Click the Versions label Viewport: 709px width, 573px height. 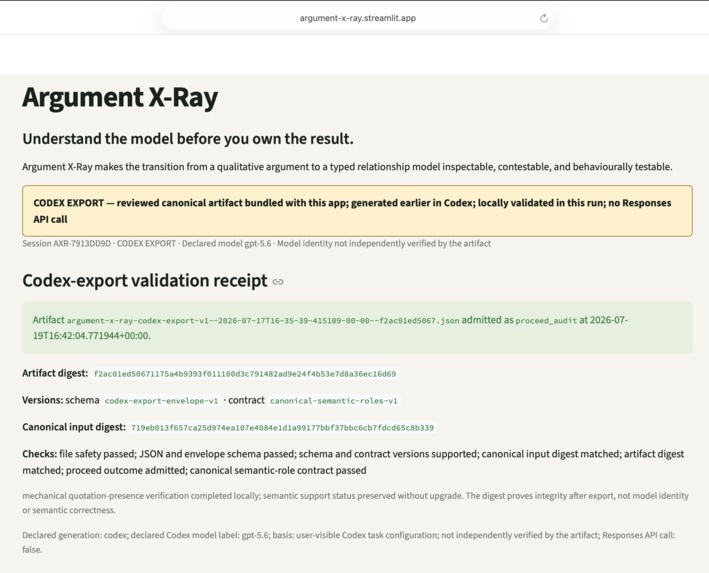point(43,400)
